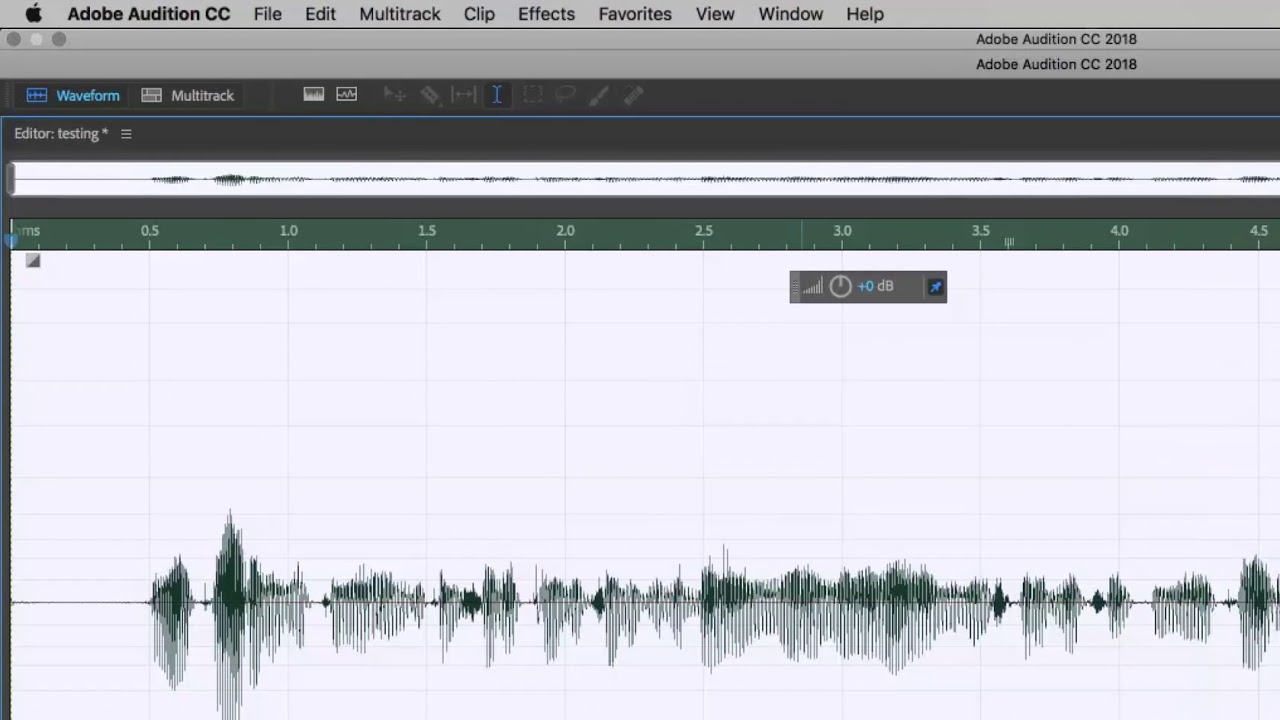
Task: Grab the HUD drag handle grip
Action: click(796, 287)
